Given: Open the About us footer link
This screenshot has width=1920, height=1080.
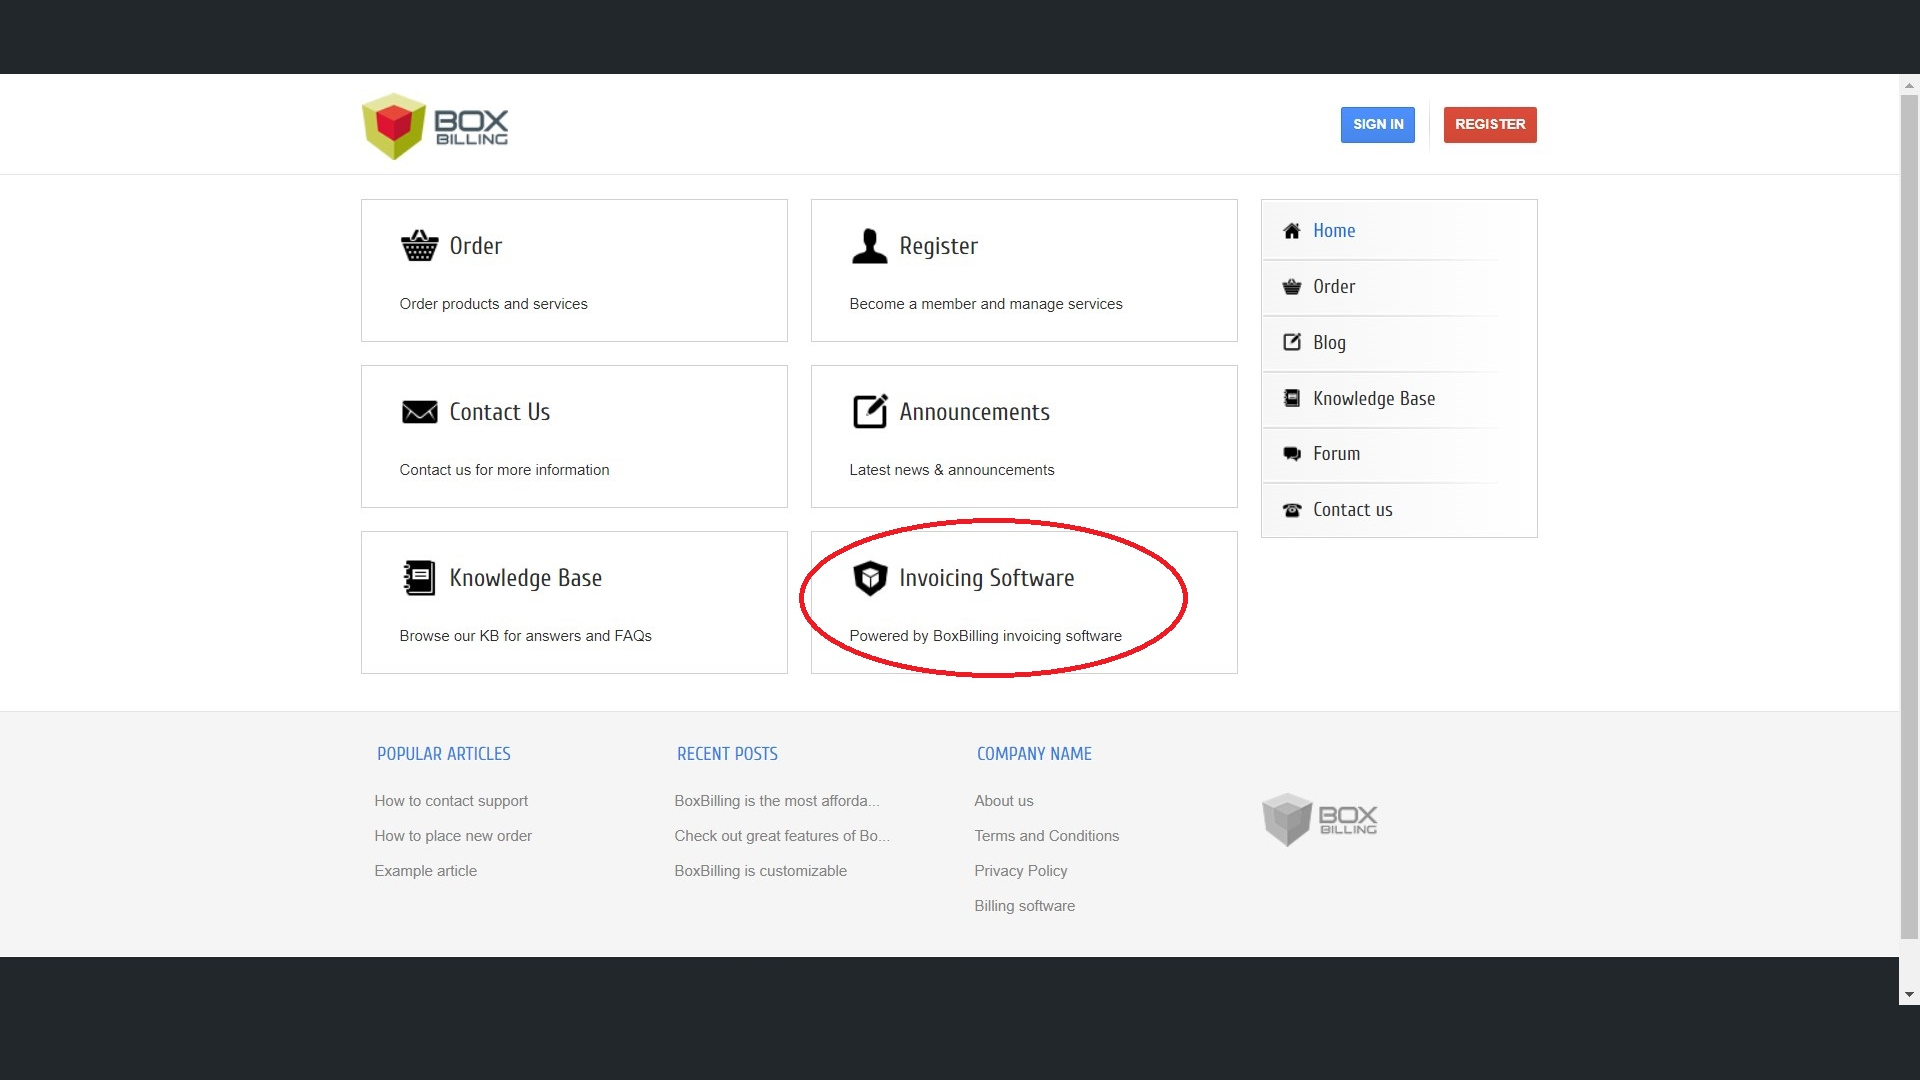Looking at the screenshot, I should pyautogui.click(x=1004, y=801).
